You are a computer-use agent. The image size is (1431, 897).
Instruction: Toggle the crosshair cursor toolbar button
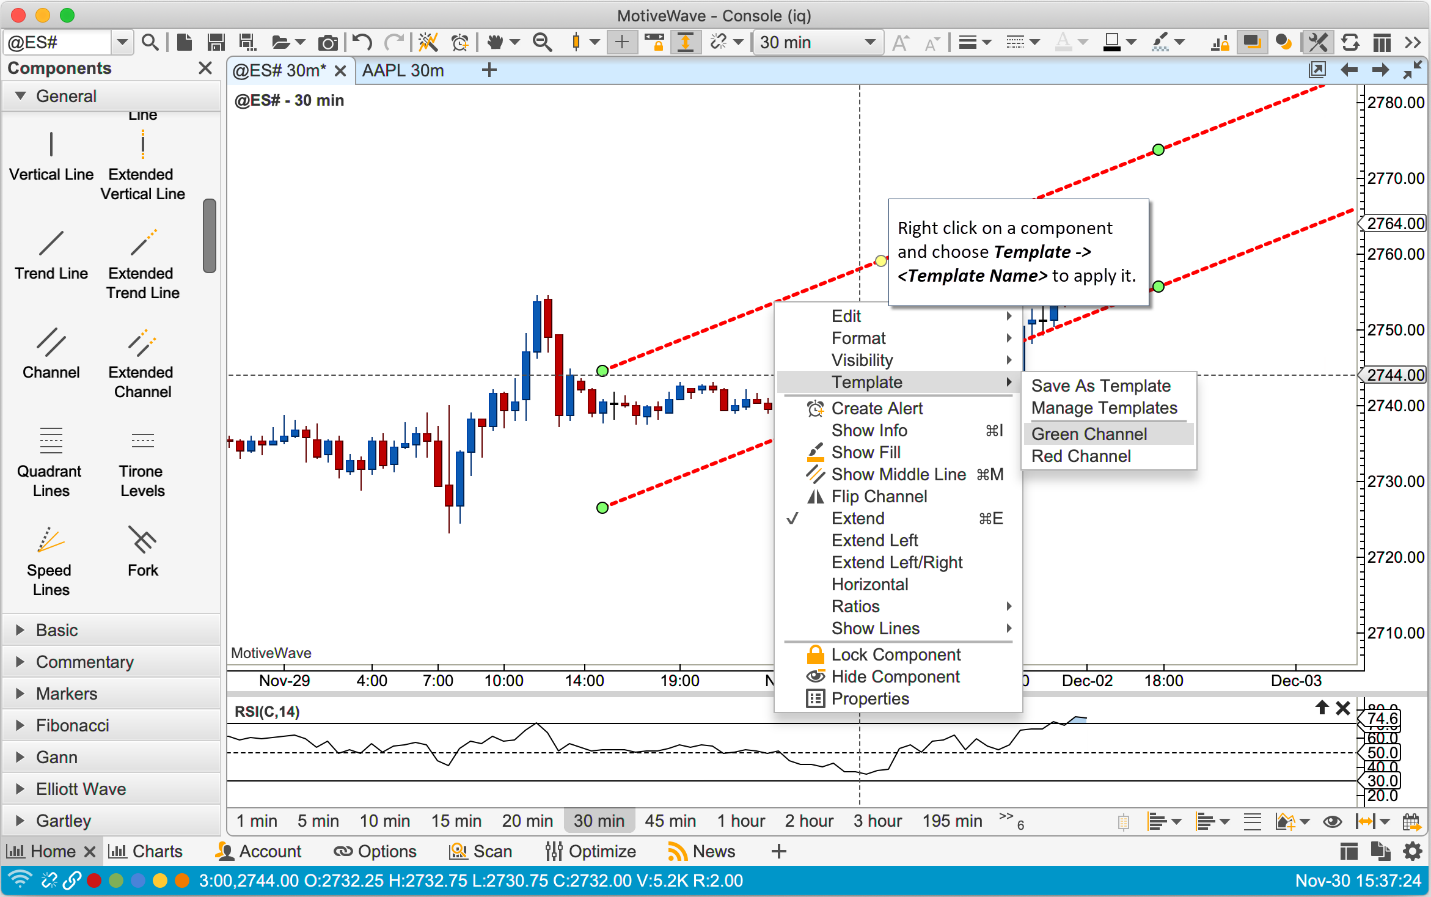click(621, 42)
